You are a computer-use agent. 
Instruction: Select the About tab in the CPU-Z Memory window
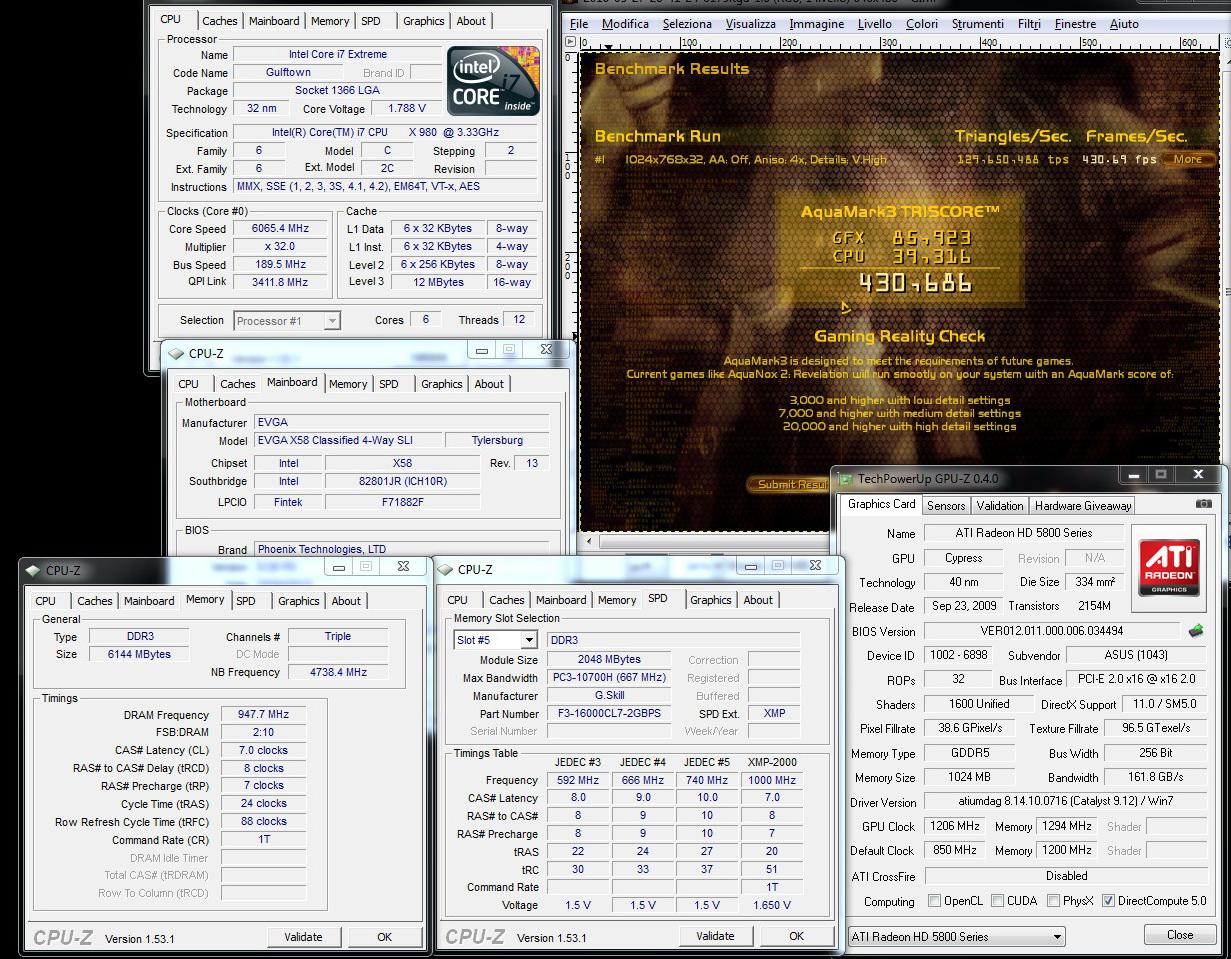point(346,601)
